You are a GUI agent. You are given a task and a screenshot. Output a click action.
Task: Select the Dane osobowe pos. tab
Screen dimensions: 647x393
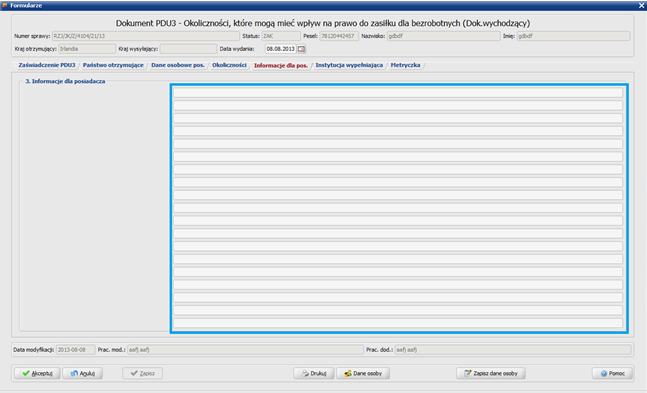point(178,65)
